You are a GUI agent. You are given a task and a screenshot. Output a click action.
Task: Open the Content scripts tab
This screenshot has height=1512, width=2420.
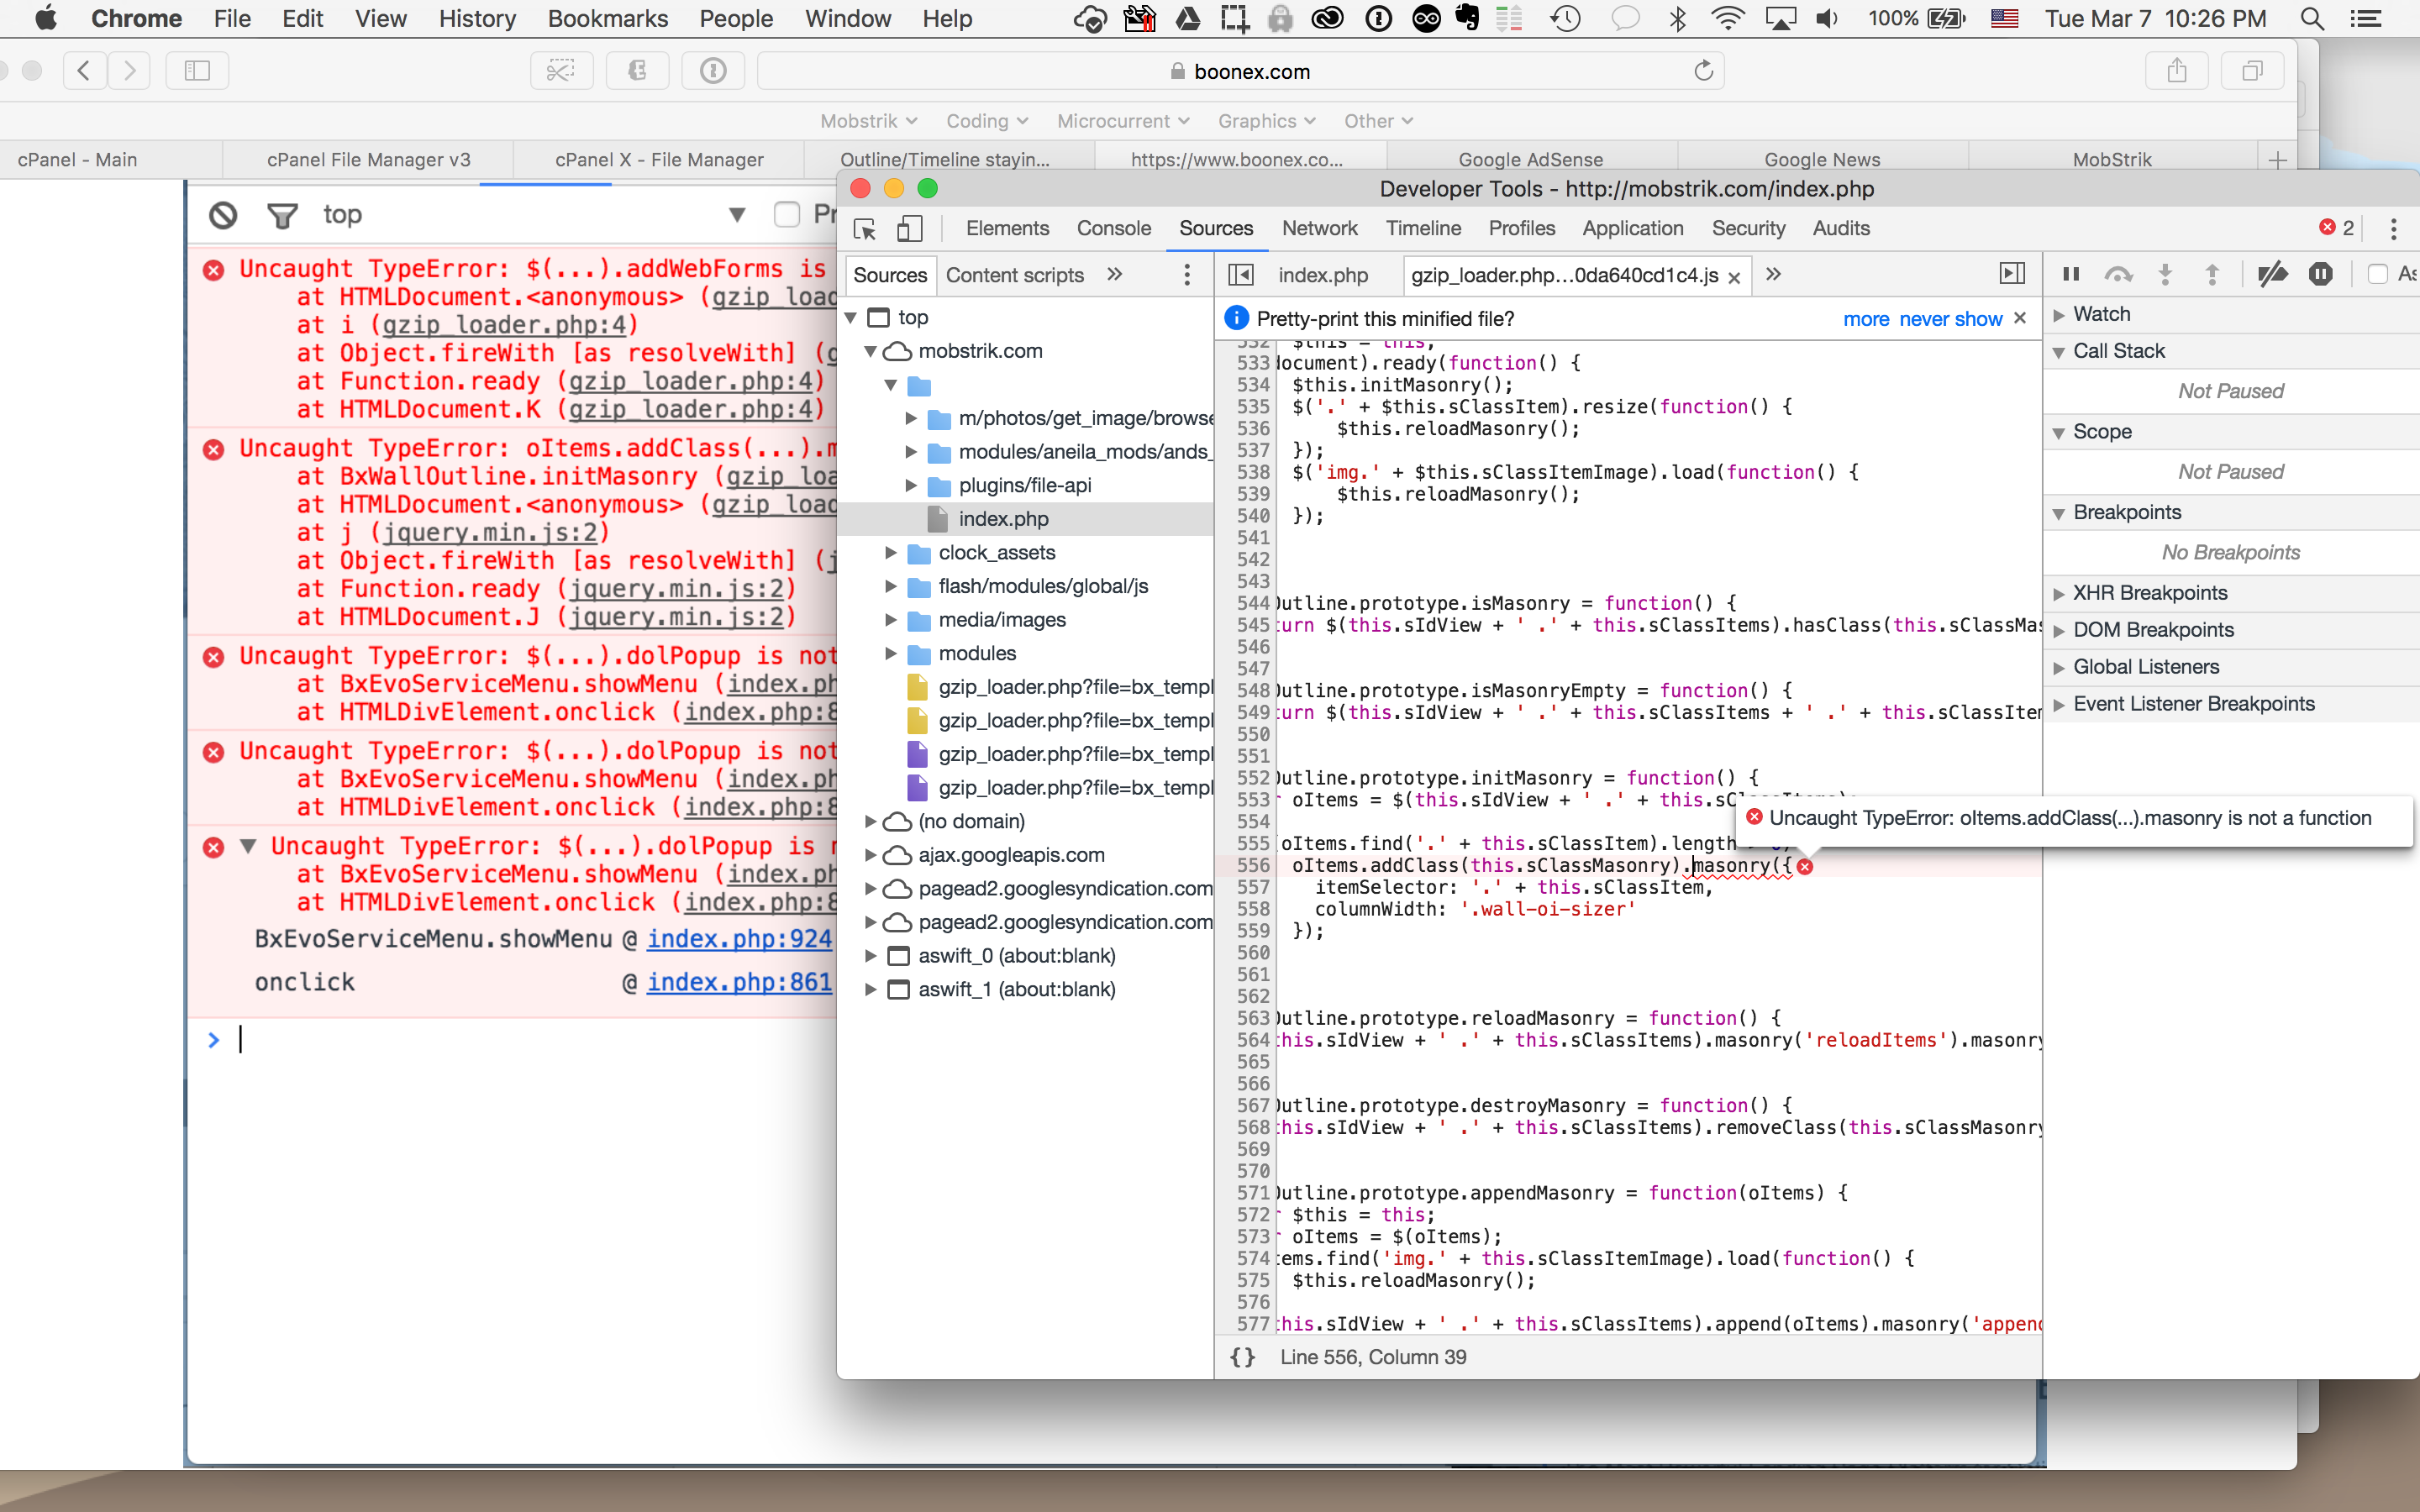coord(1014,275)
